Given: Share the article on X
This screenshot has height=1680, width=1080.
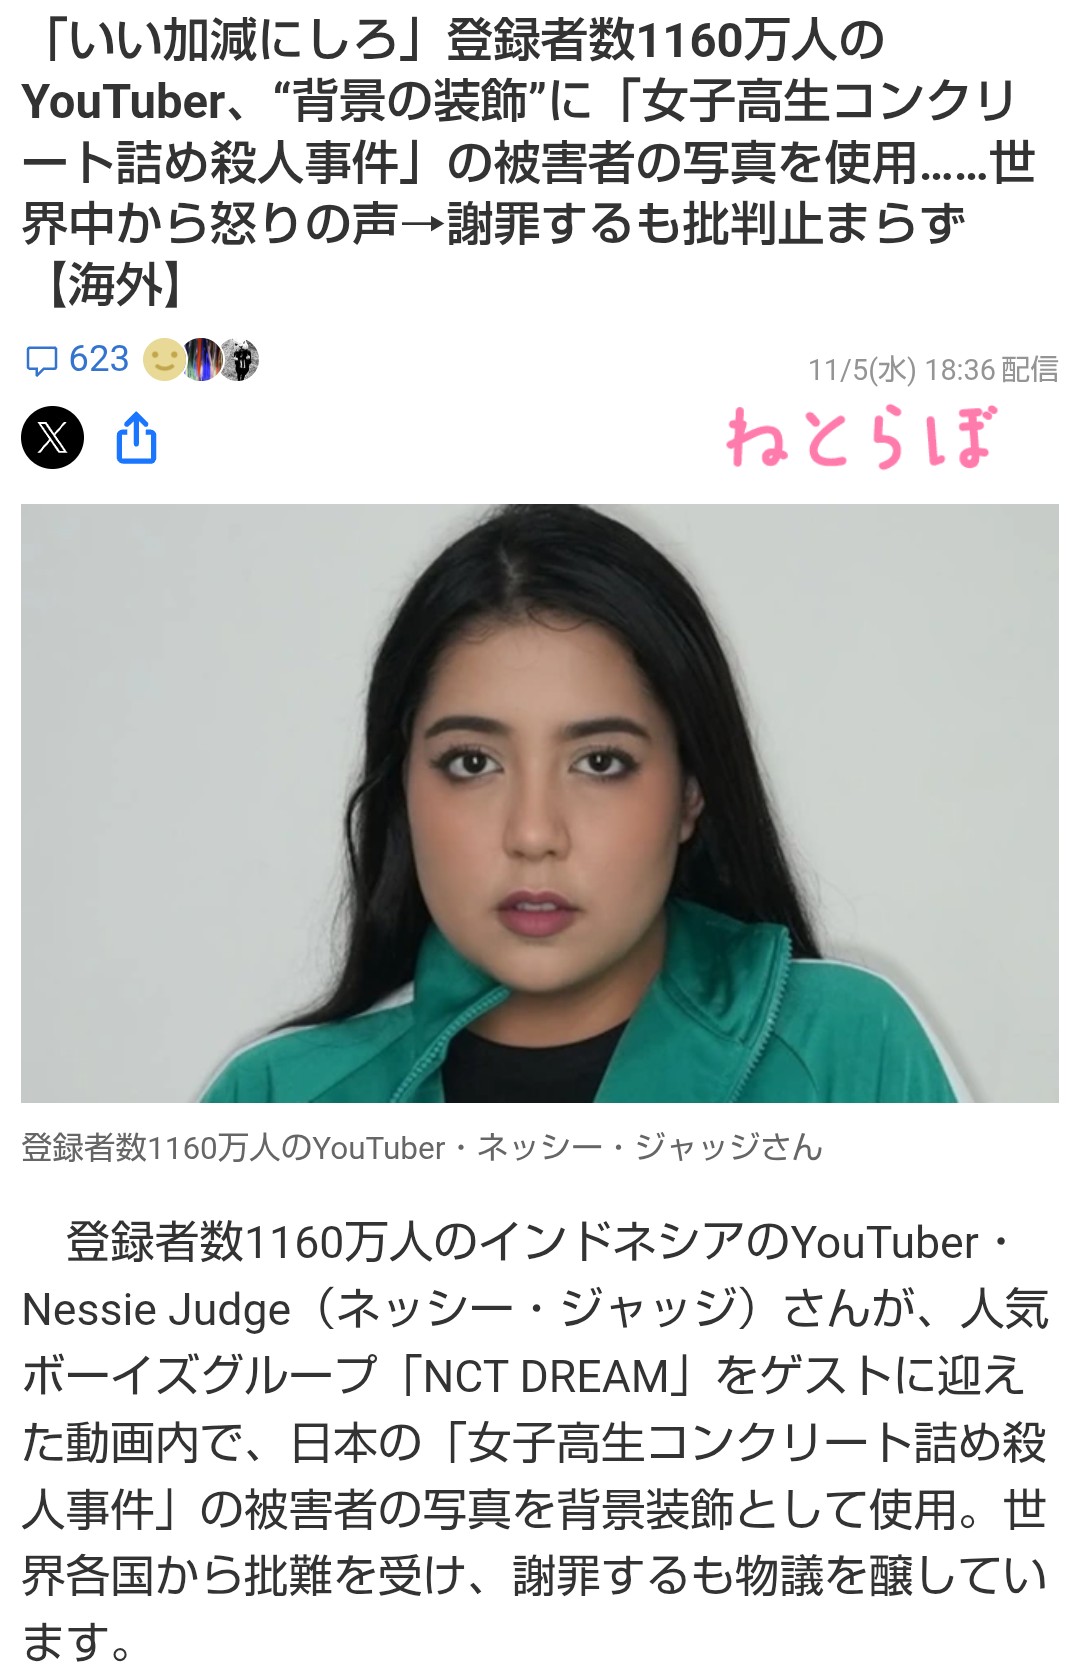Looking at the screenshot, I should tap(52, 438).
